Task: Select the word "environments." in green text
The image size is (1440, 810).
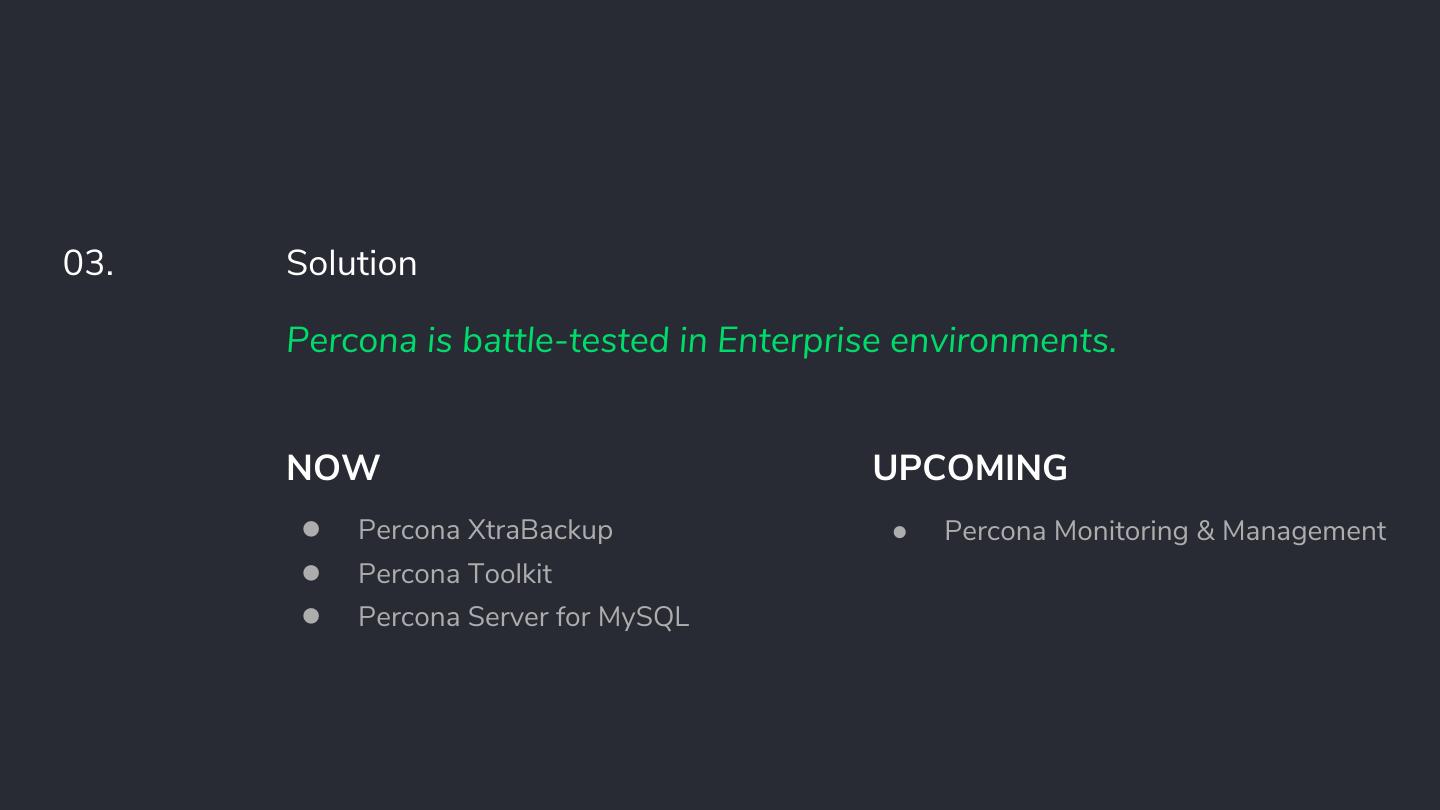Action: [x=1003, y=341]
